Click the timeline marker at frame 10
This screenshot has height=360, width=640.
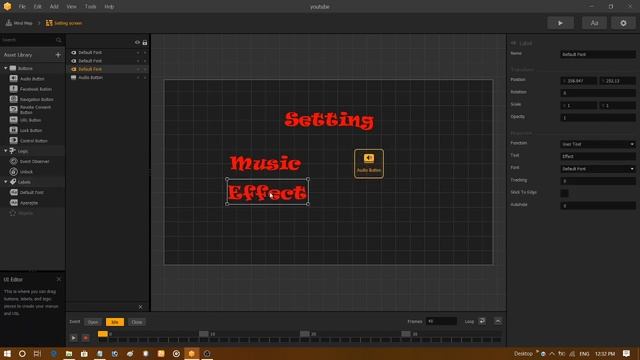coord(204,334)
